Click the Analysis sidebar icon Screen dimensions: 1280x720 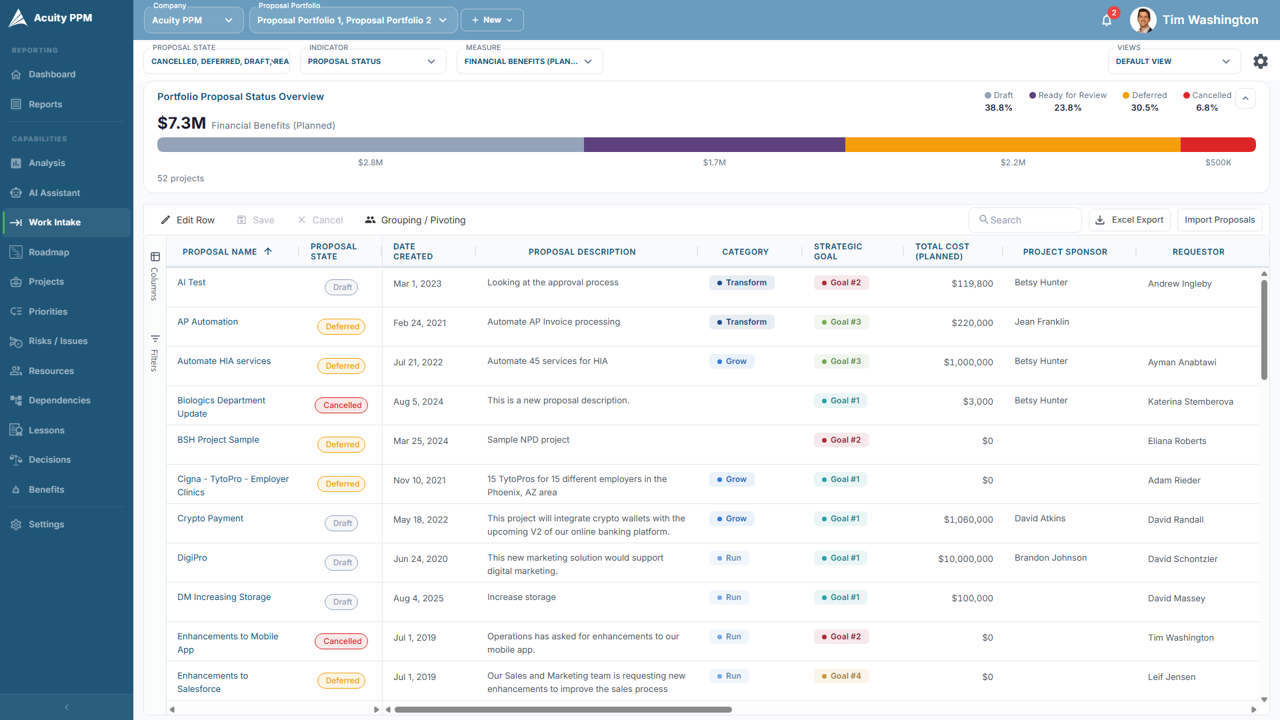(x=16, y=163)
